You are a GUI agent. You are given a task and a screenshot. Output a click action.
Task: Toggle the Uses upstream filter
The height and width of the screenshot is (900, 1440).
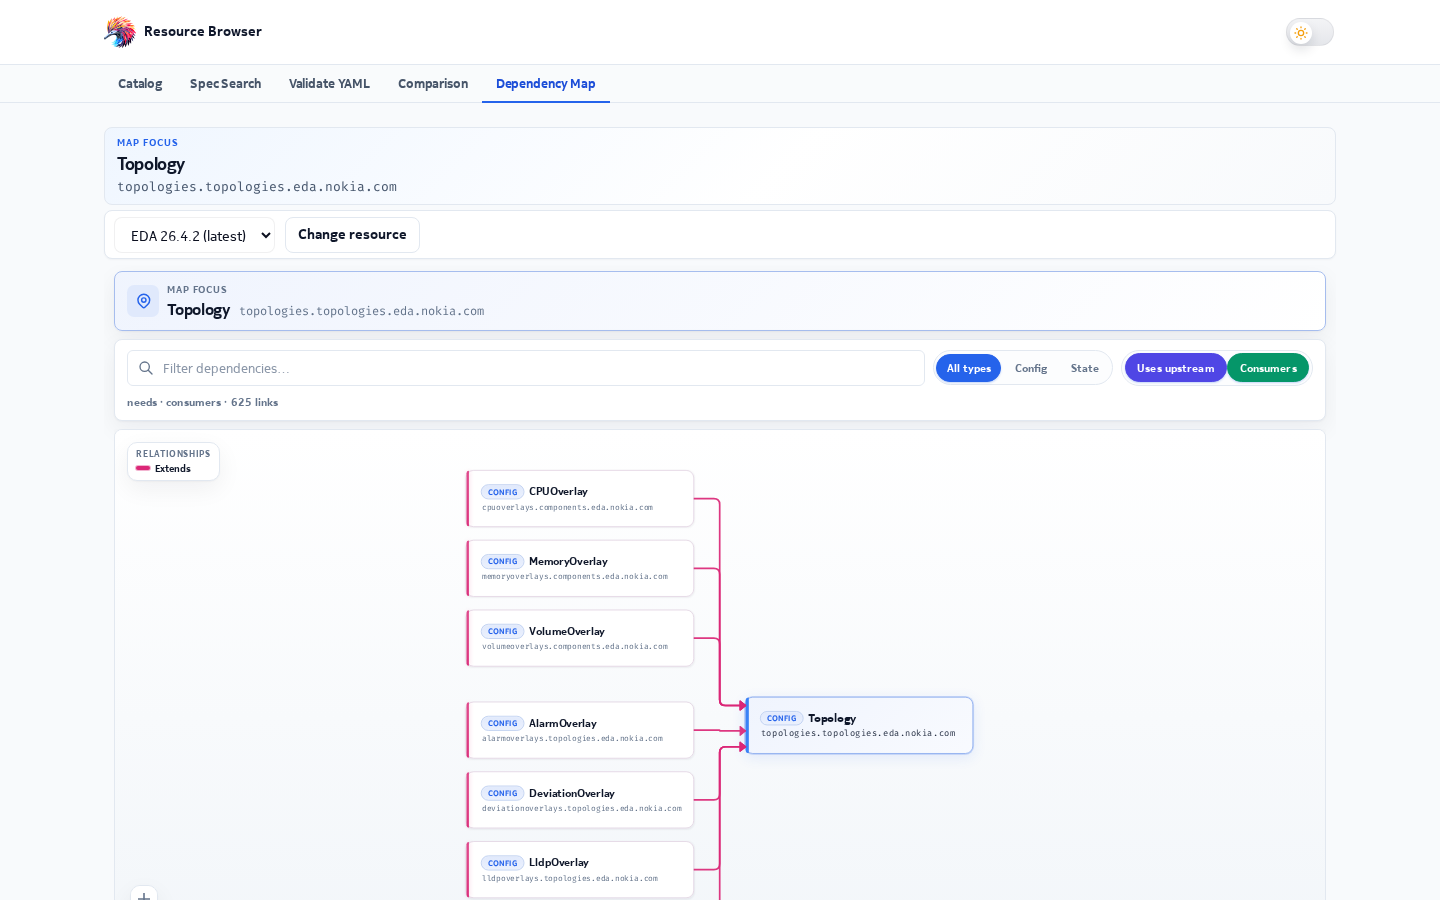(x=1175, y=368)
